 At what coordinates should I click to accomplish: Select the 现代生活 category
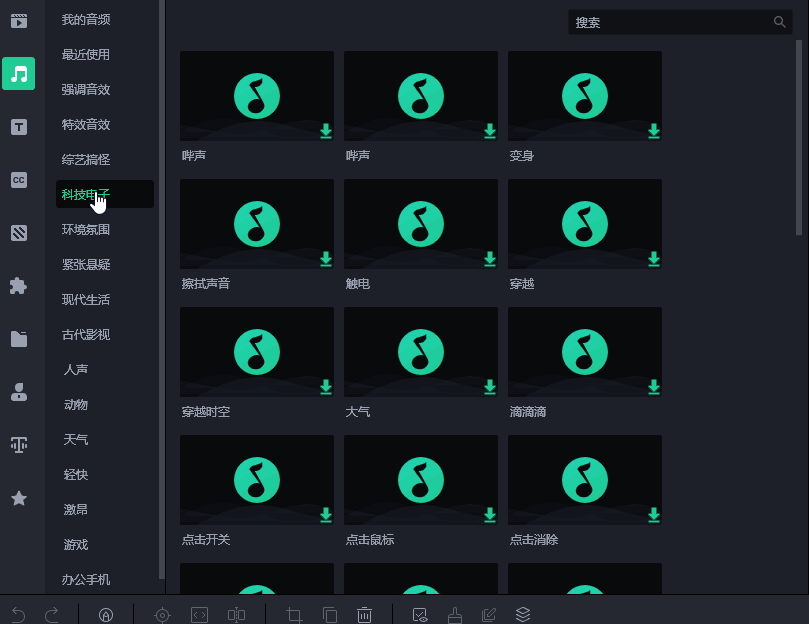coord(86,300)
